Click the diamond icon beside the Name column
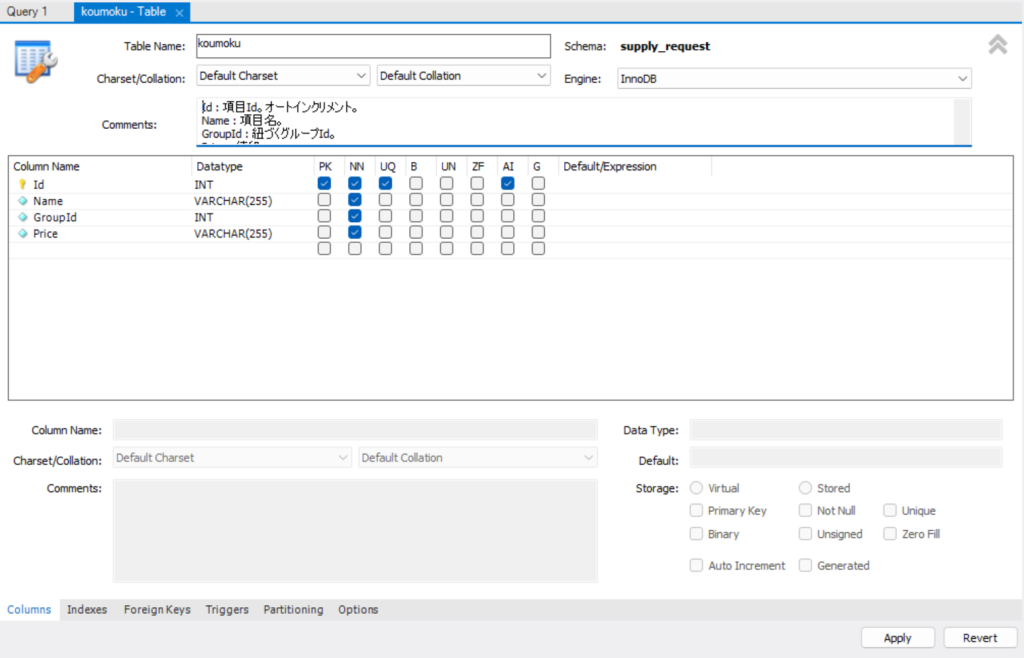Image resolution: width=1024 pixels, height=658 pixels. [23, 201]
